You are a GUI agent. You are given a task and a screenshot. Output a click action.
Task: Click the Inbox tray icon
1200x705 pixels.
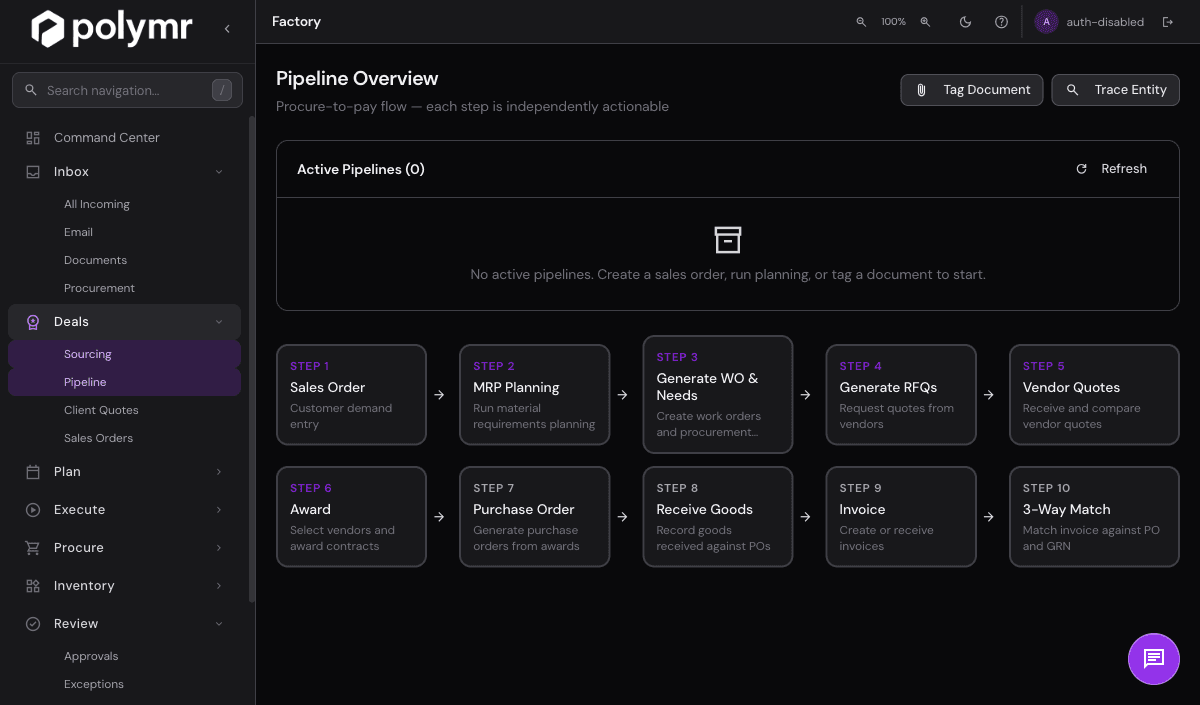(33, 172)
